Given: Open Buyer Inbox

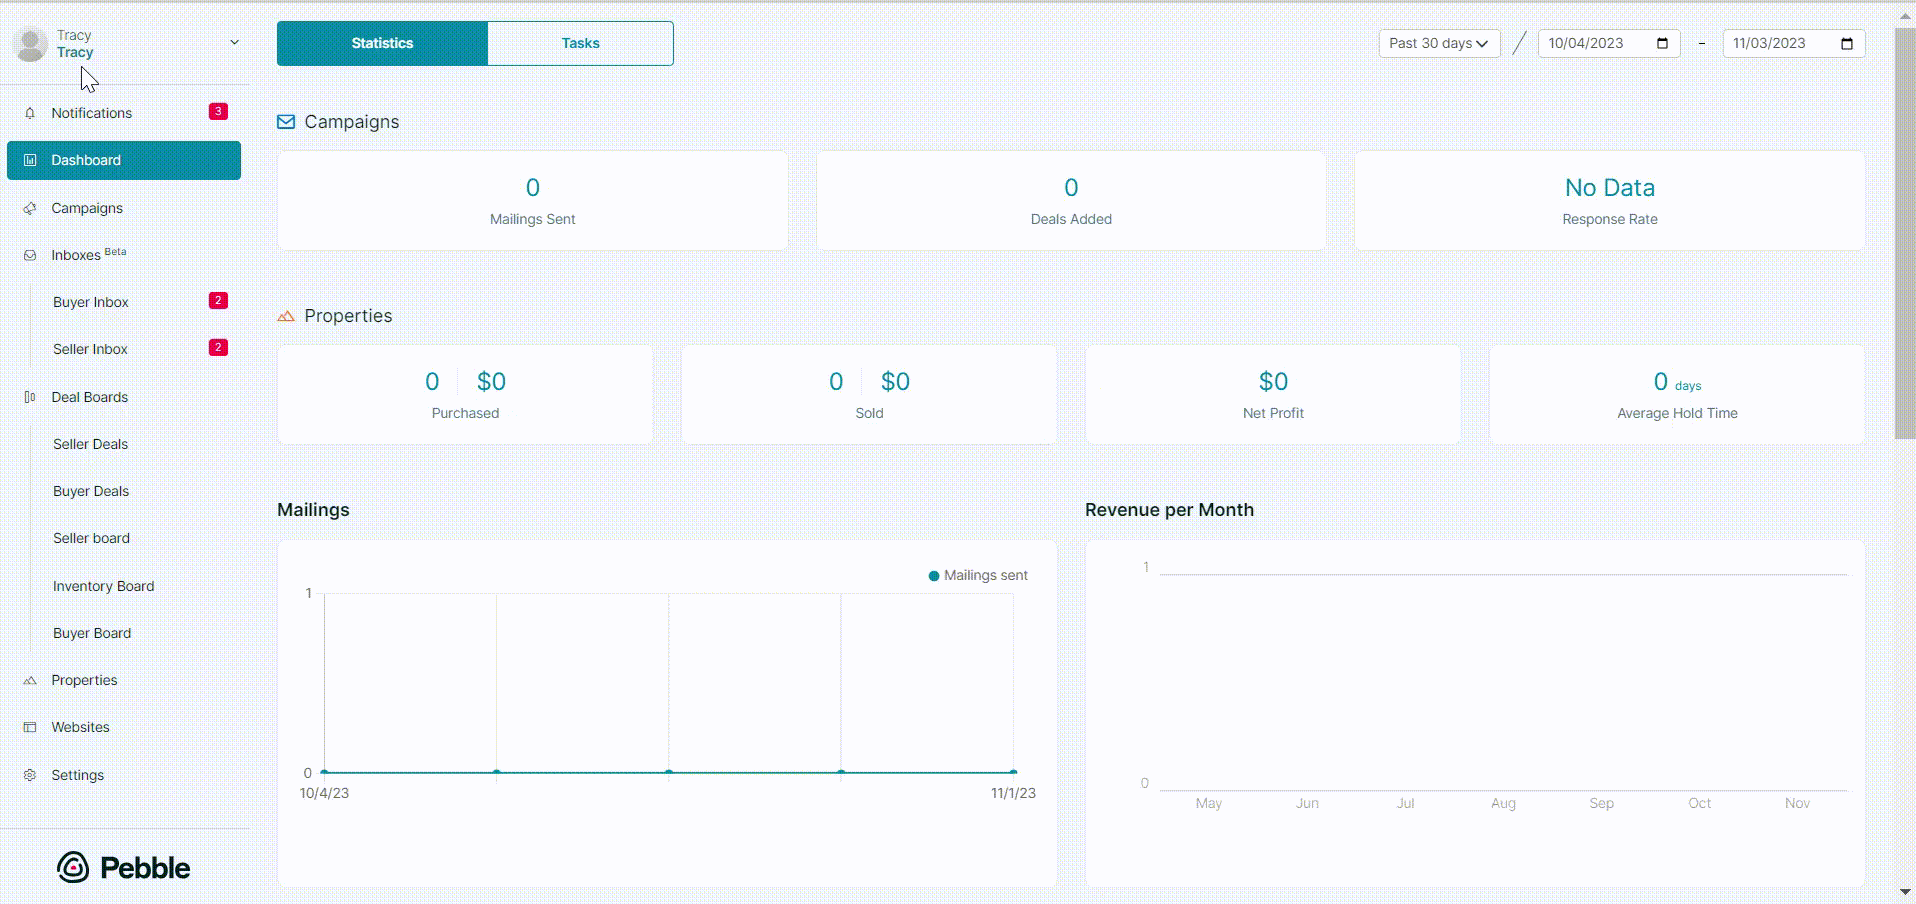Looking at the screenshot, I should coord(91,302).
